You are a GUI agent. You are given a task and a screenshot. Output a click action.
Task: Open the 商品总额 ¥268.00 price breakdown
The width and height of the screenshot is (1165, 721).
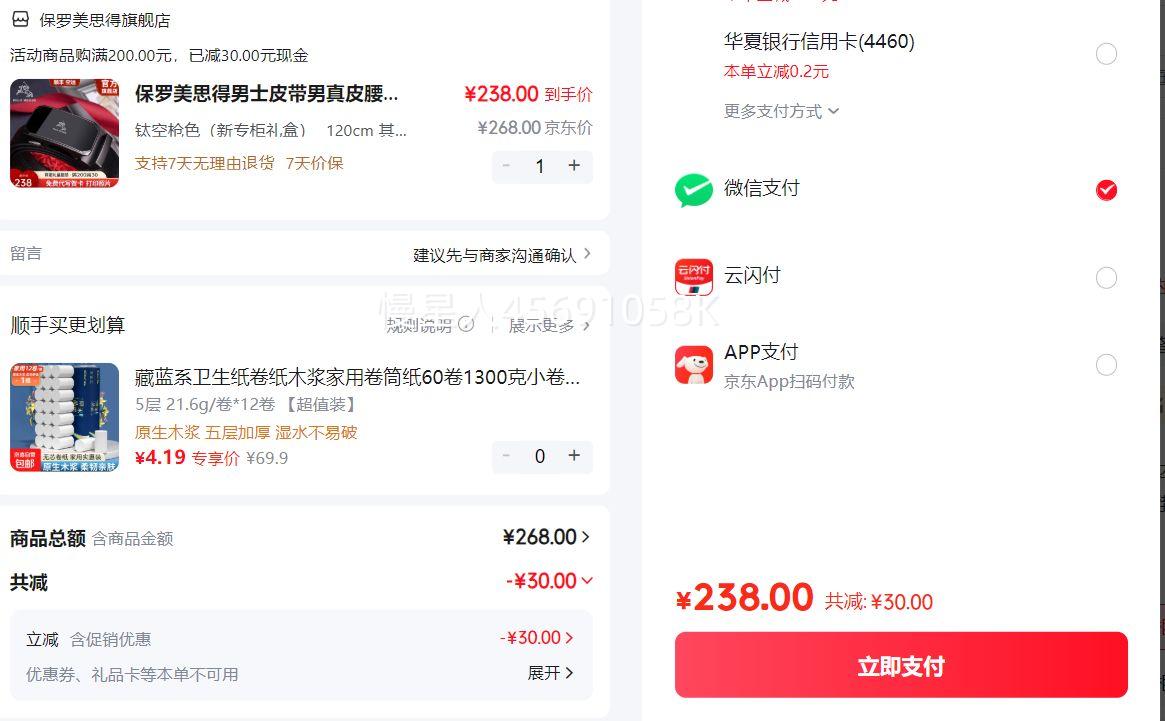click(x=546, y=537)
